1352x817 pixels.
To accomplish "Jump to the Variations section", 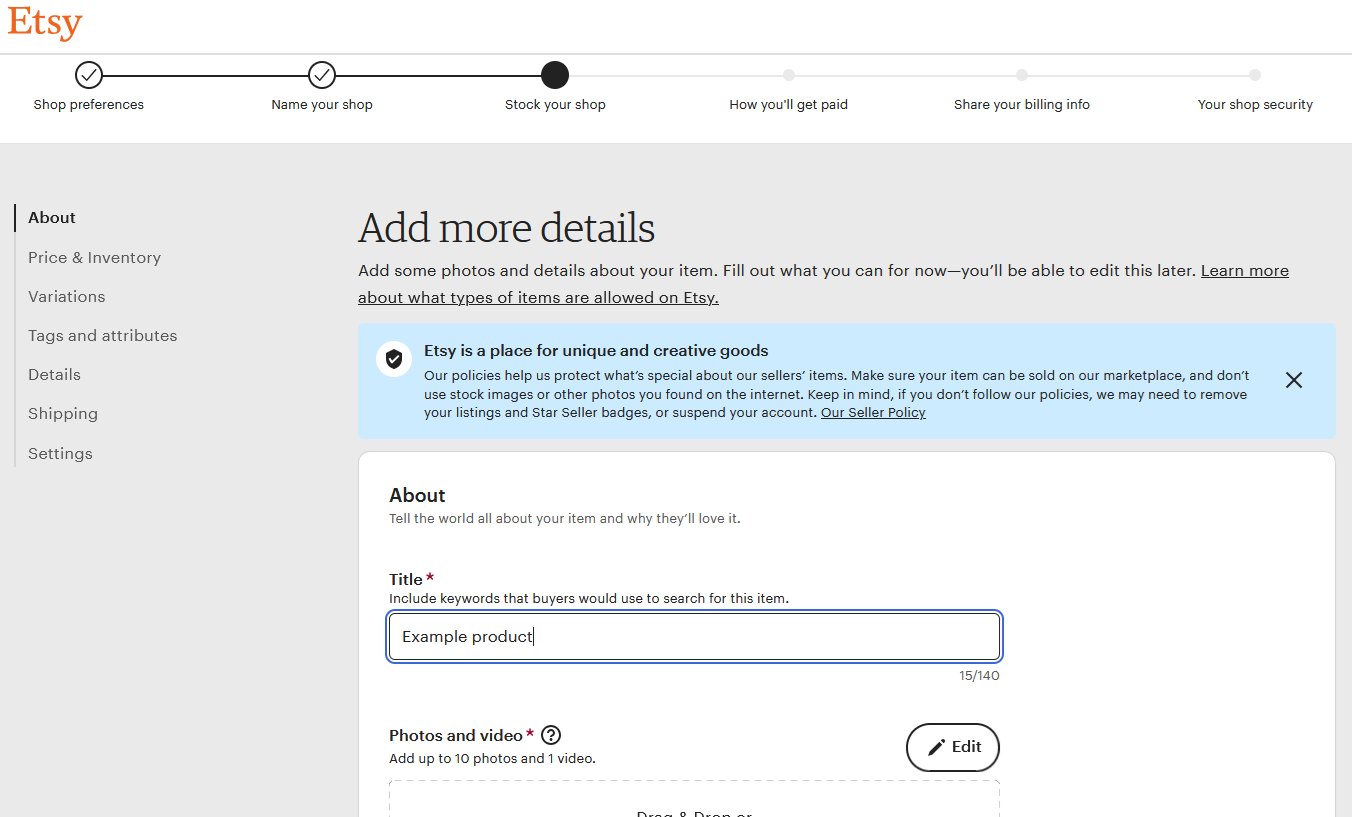I will 66,296.
